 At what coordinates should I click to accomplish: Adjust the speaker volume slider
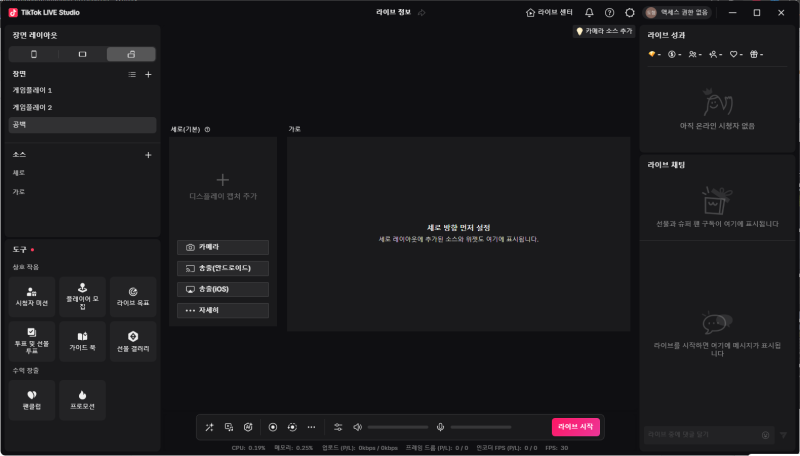[x=398, y=427]
